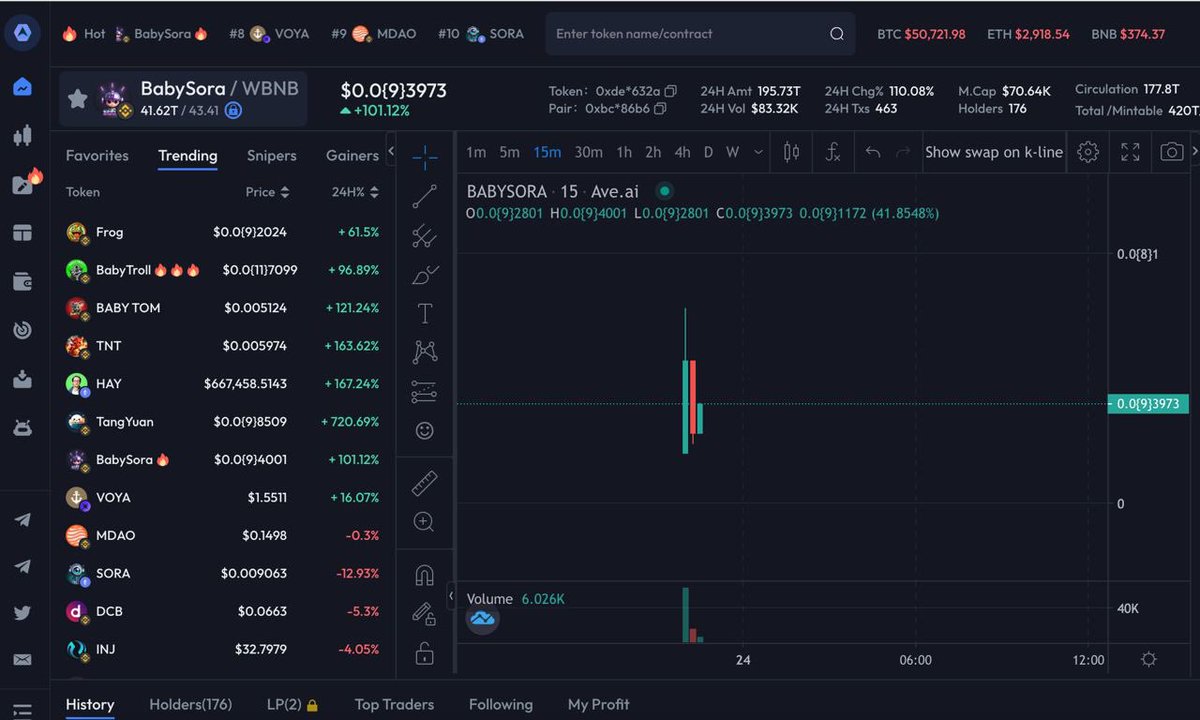Select the ruler measure tool
This screenshot has width=1200, height=720.
tap(425, 484)
